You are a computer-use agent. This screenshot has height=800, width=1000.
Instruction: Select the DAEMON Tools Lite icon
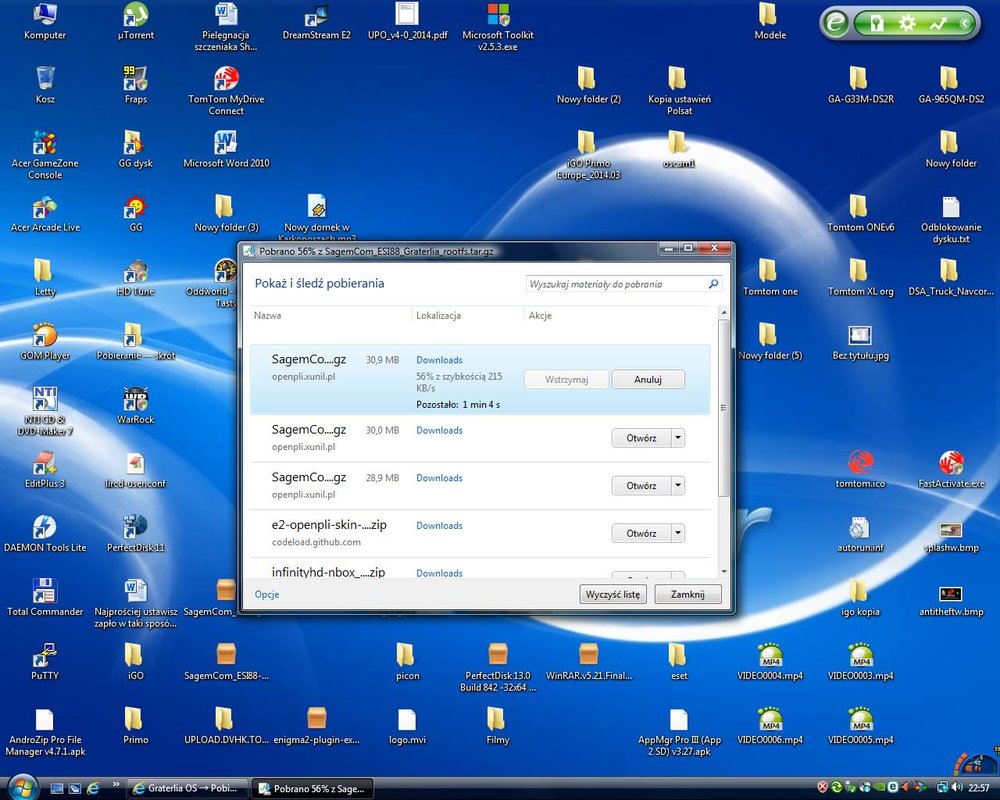coord(44,528)
